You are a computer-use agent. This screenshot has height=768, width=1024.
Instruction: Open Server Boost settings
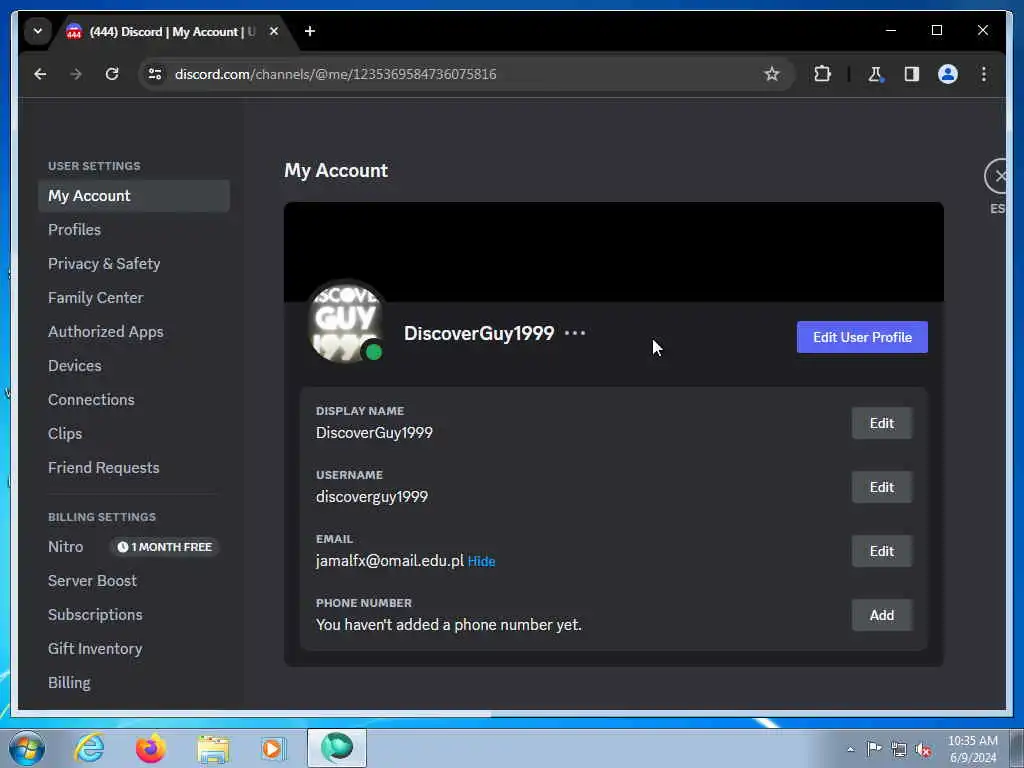pos(92,581)
